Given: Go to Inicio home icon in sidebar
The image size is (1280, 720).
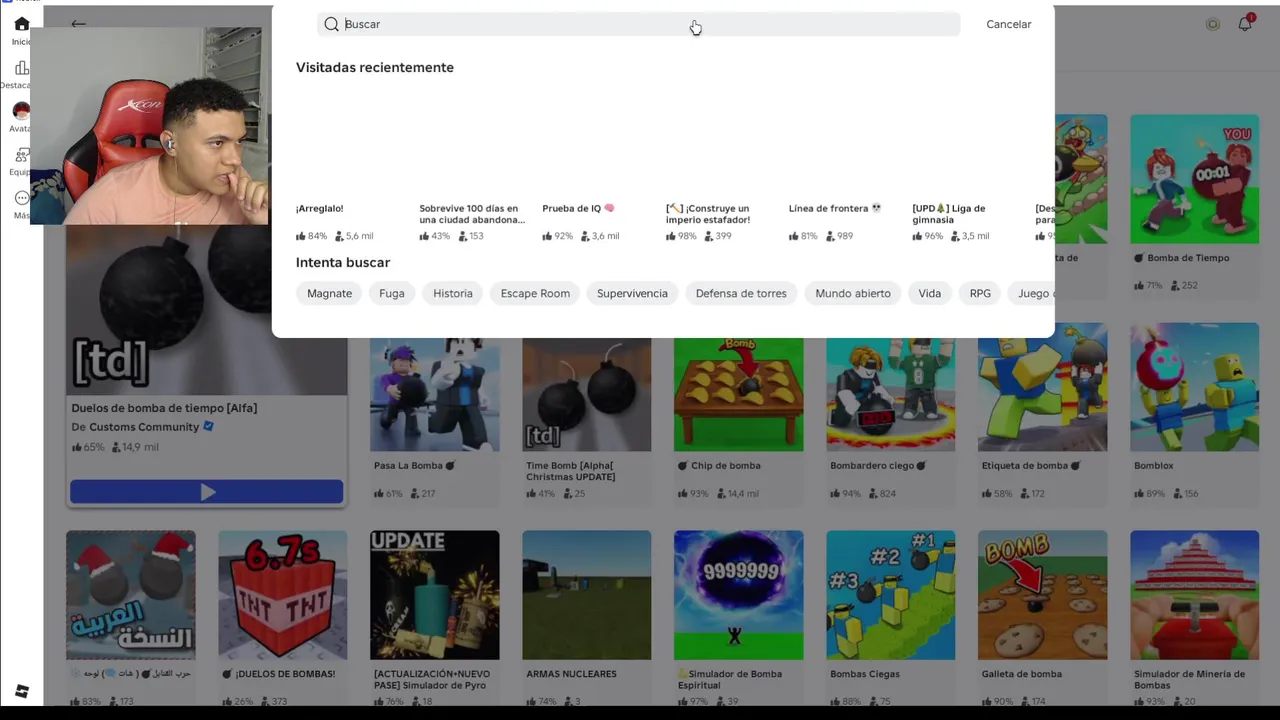Looking at the screenshot, I should pyautogui.click(x=21, y=25).
